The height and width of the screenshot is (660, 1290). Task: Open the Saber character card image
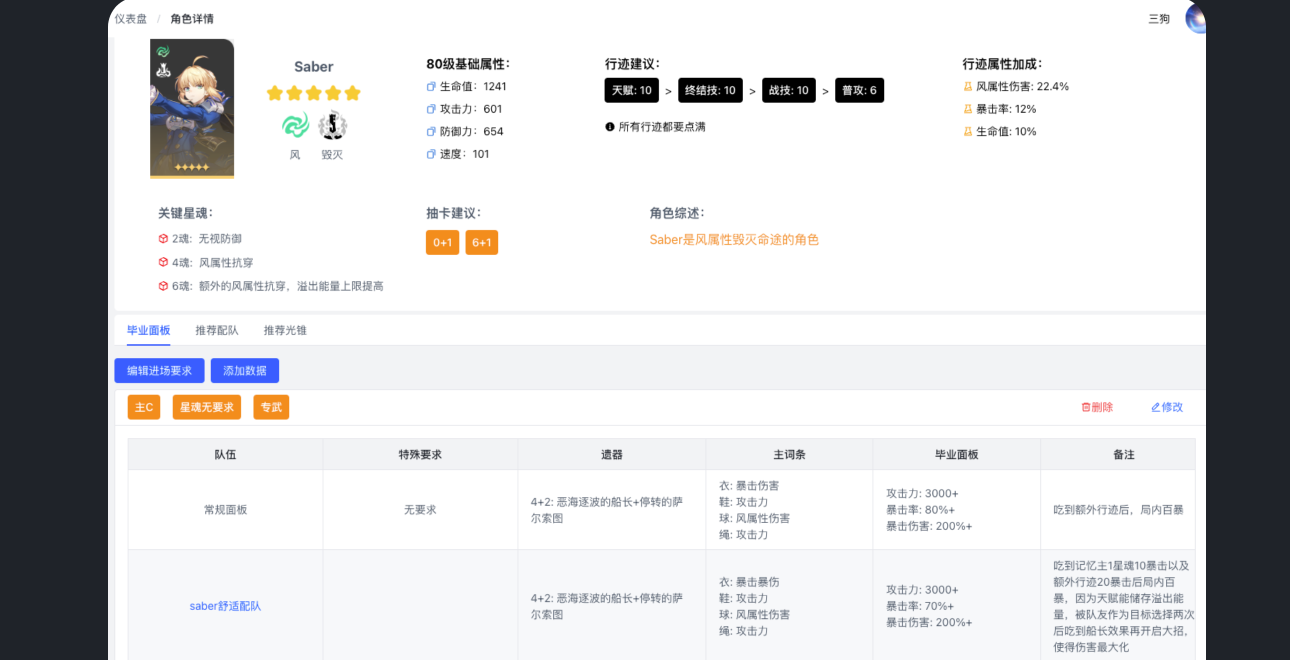coord(192,108)
